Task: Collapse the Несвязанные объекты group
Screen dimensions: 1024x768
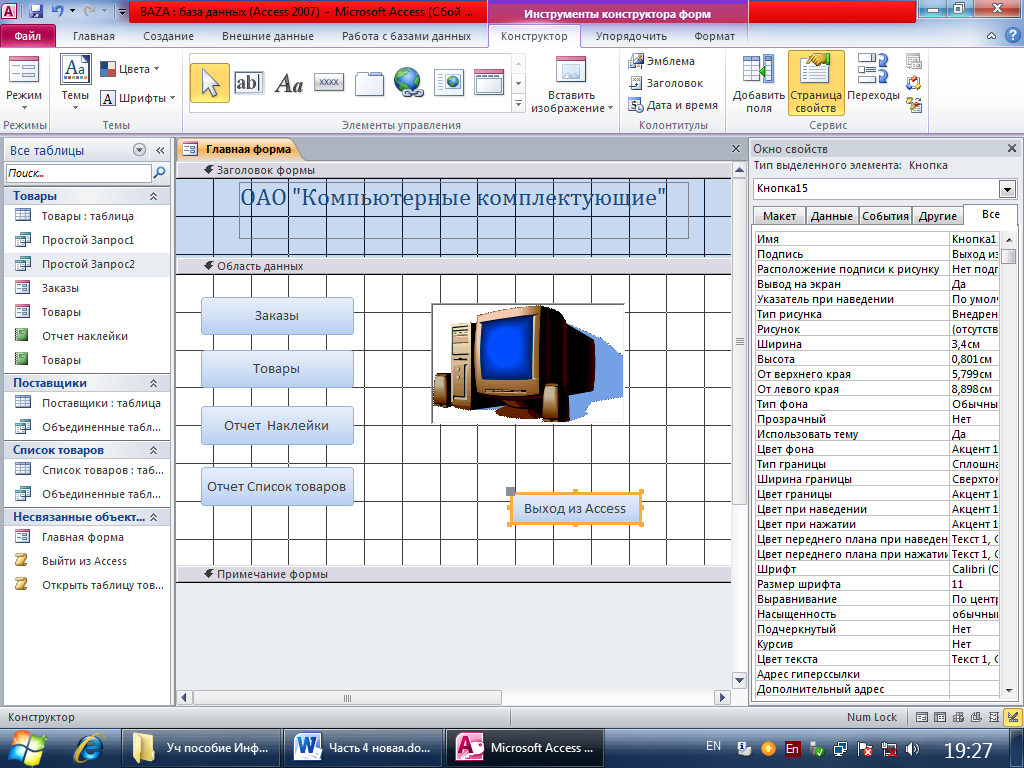Action: tap(153, 517)
